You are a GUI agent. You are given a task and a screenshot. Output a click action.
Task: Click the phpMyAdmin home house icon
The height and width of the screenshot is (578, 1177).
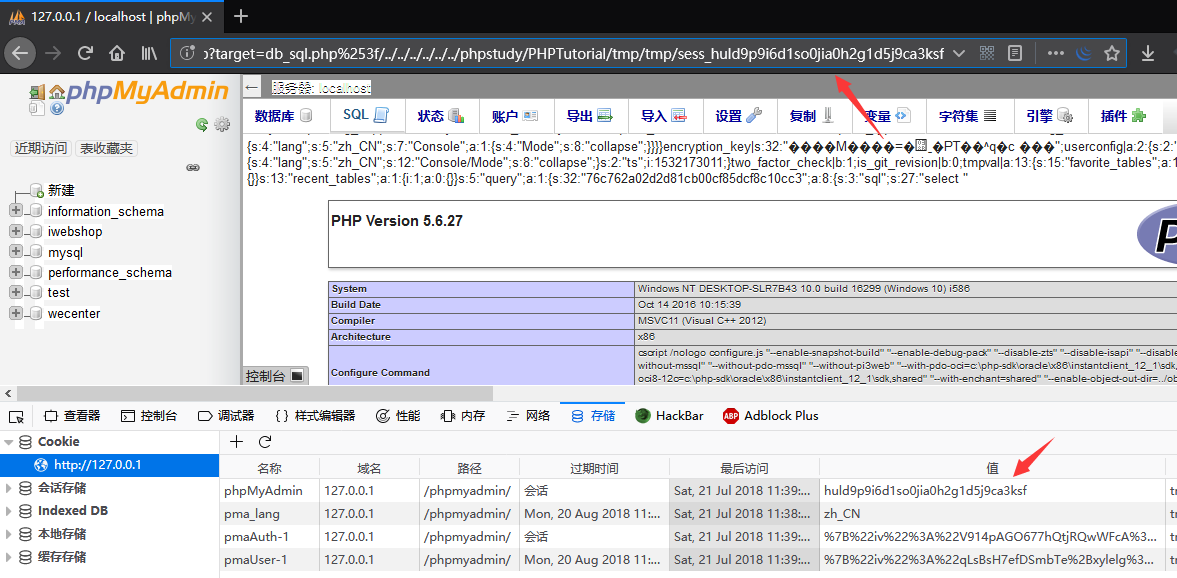click(57, 93)
